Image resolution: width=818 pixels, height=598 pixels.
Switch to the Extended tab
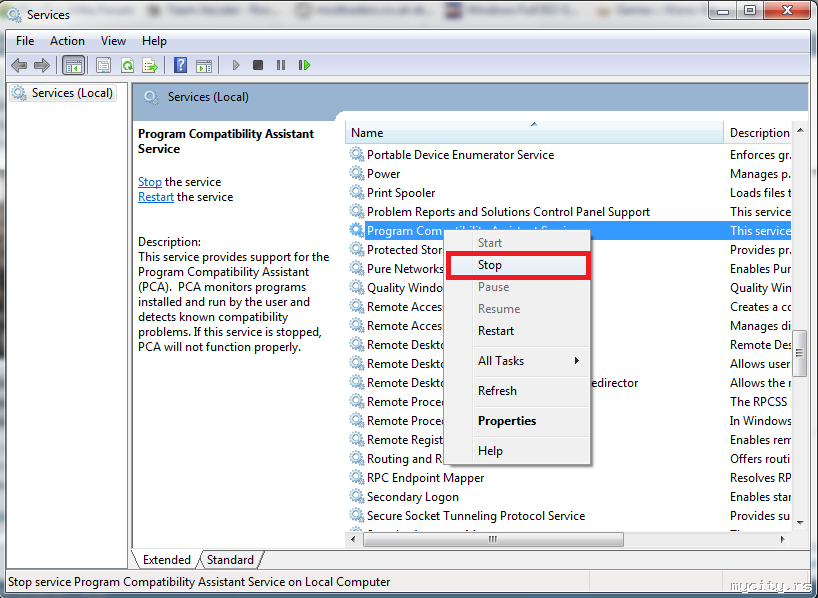click(166, 560)
